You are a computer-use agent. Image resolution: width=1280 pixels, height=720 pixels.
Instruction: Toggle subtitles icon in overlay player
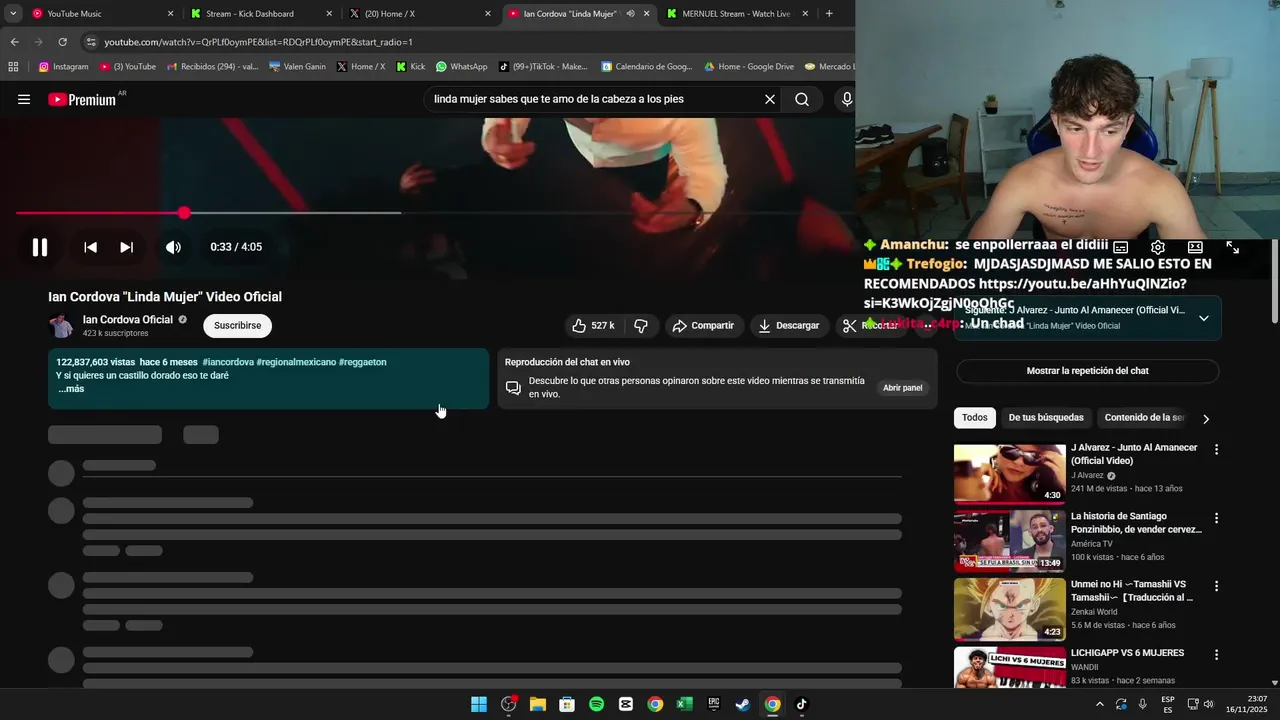1121,247
